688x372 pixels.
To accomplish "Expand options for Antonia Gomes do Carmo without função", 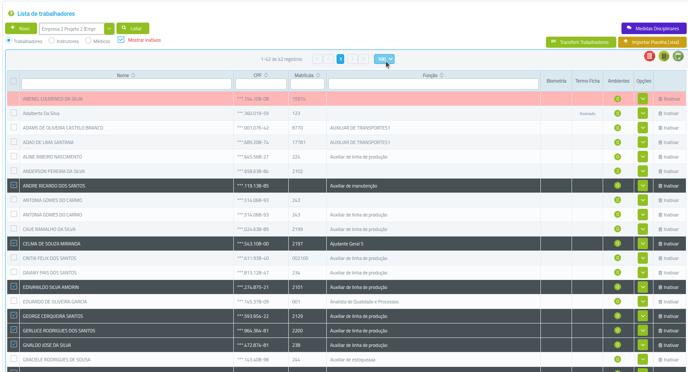I will 643,200.
